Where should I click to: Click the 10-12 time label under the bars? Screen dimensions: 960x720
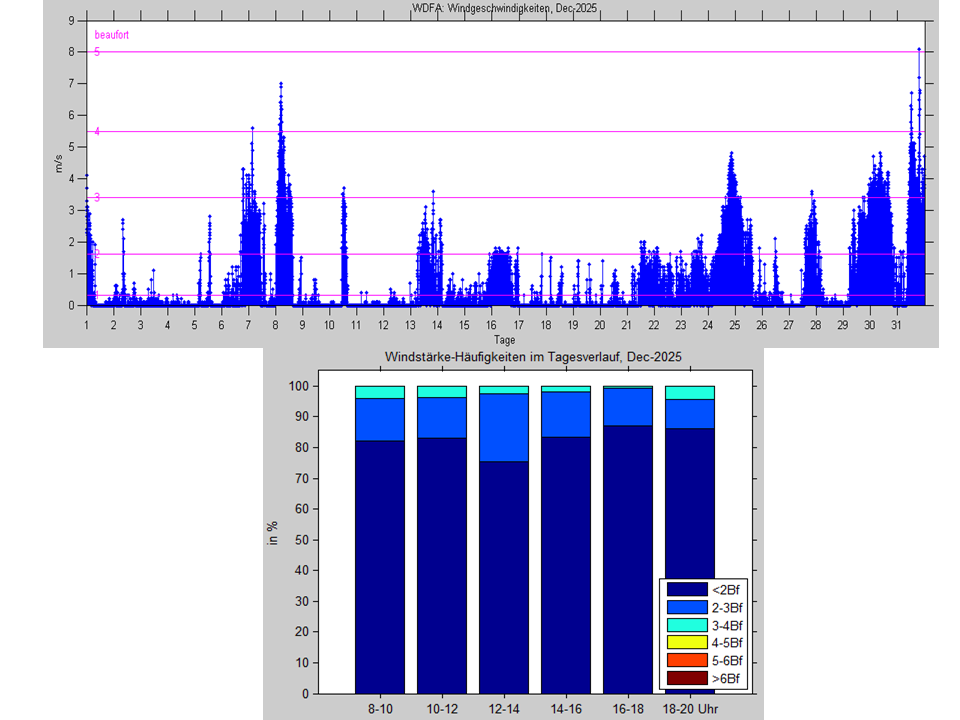tap(442, 708)
